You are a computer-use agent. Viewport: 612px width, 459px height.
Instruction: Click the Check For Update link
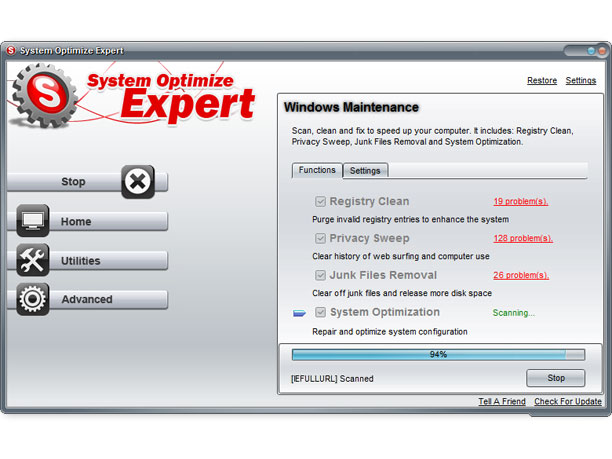coord(568,401)
